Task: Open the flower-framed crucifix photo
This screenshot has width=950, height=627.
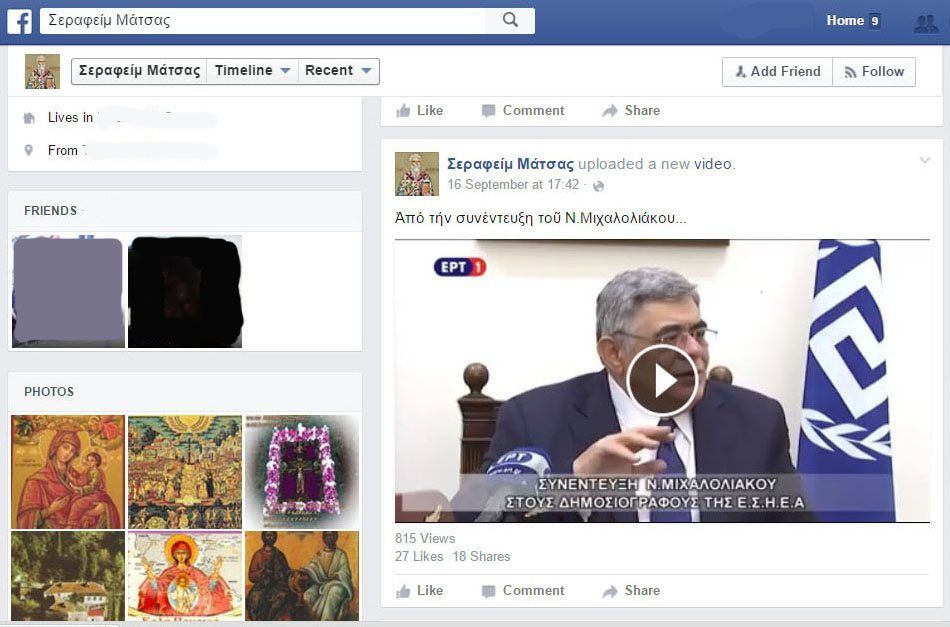Action: point(302,472)
